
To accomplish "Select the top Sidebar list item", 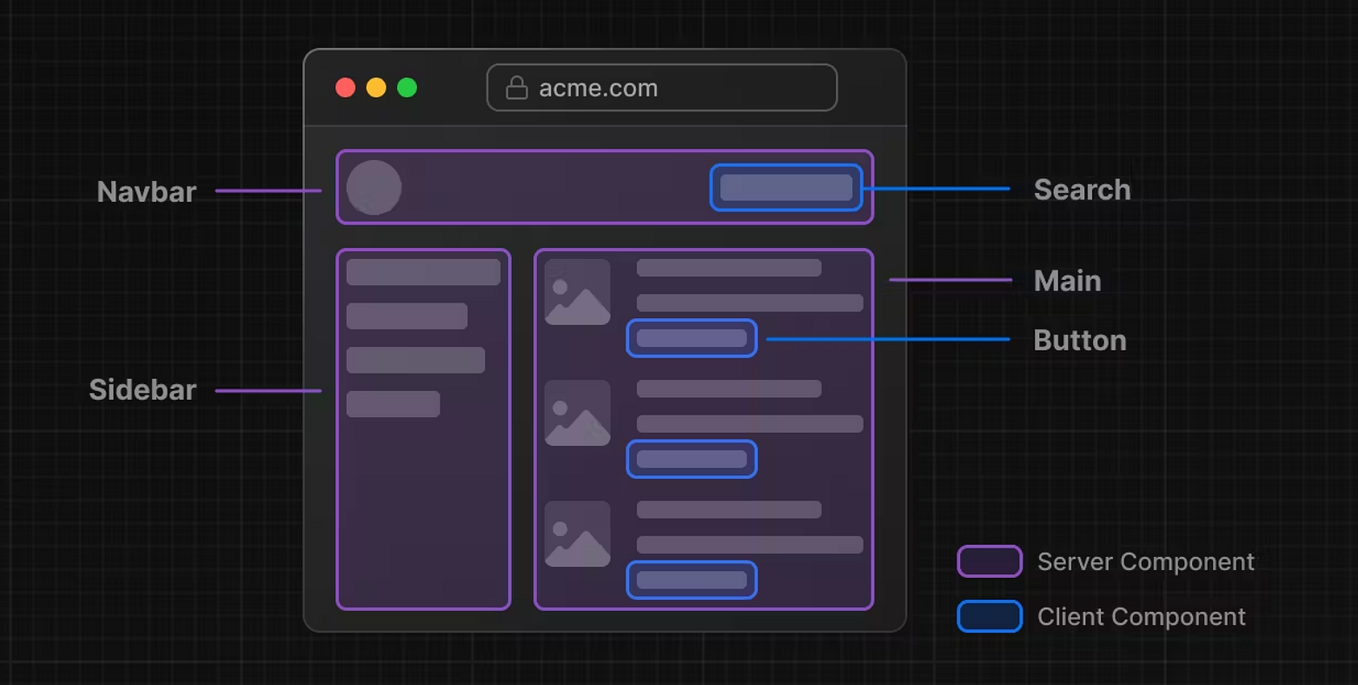I will coord(423,271).
